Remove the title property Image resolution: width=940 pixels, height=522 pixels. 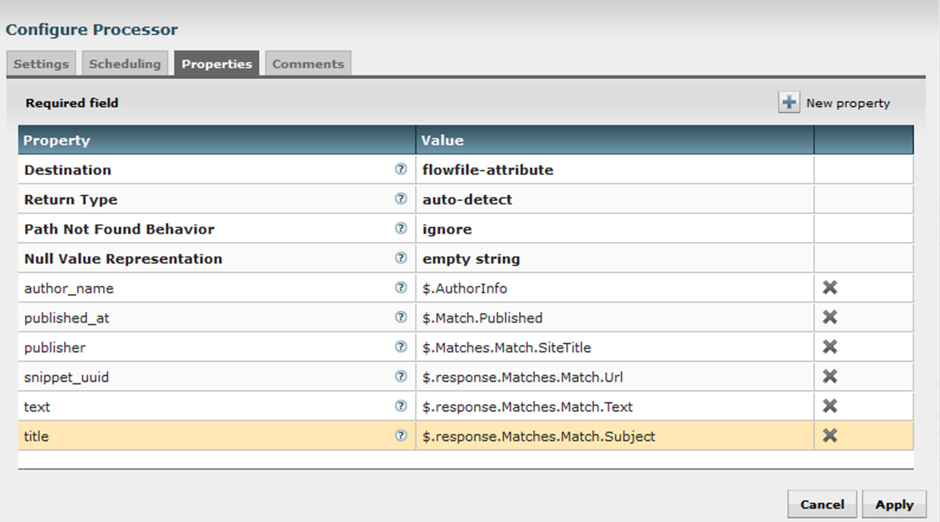pyautogui.click(x=829, y=435)
